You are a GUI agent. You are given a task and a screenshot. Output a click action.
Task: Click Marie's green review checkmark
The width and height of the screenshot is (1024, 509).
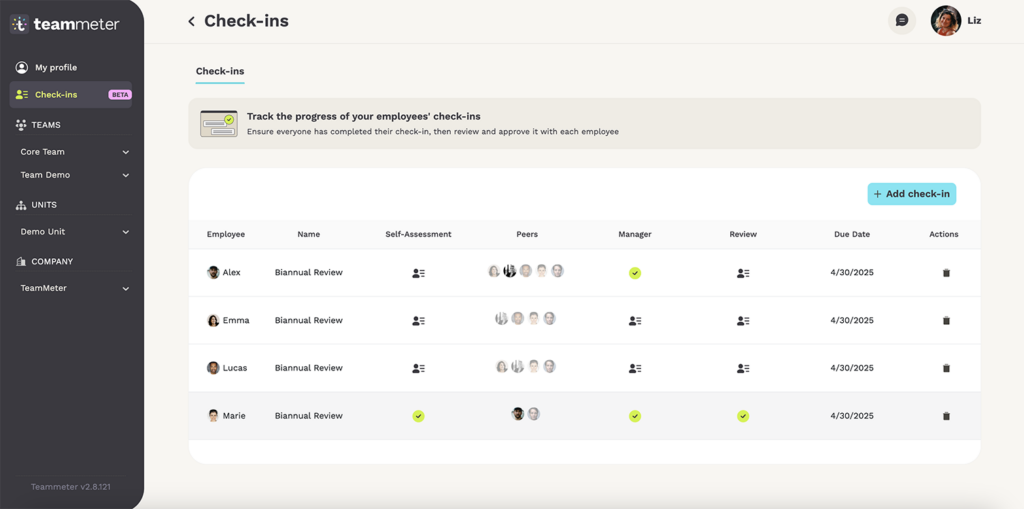click(x=743, y=416)
